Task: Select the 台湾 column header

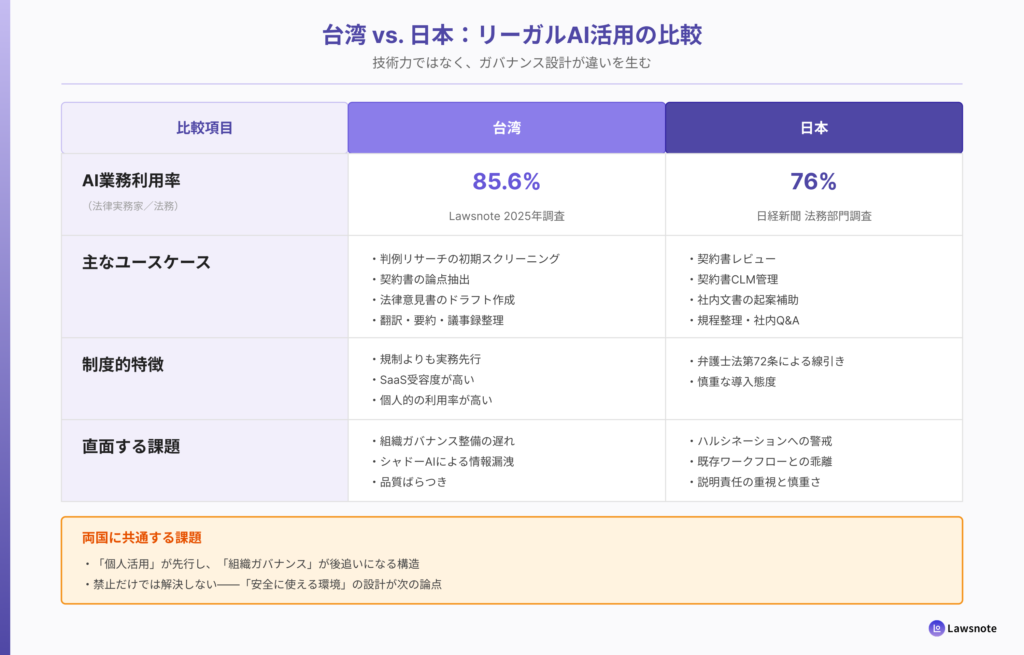Action: (x=507, y=128)
